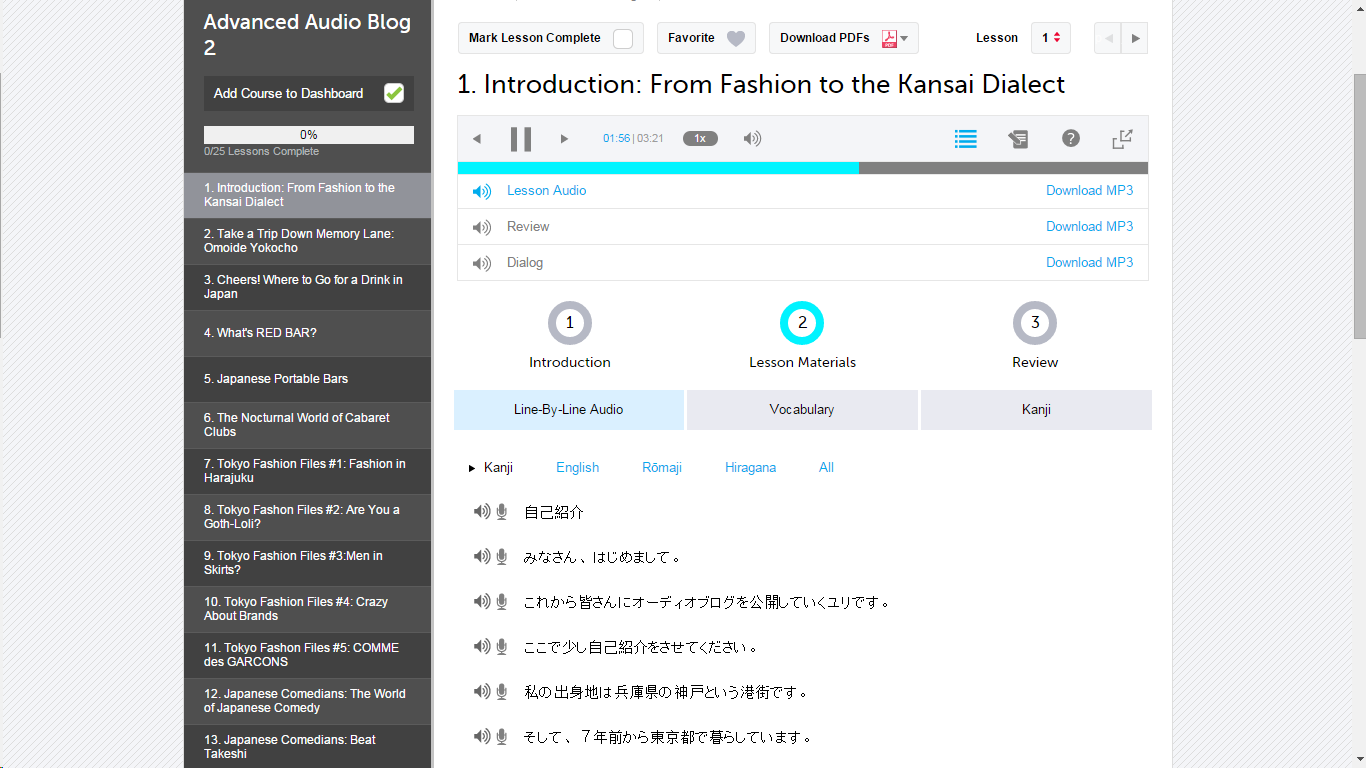
Task: Click the lesson notes icon in the player
Action: pos(1018,139)
